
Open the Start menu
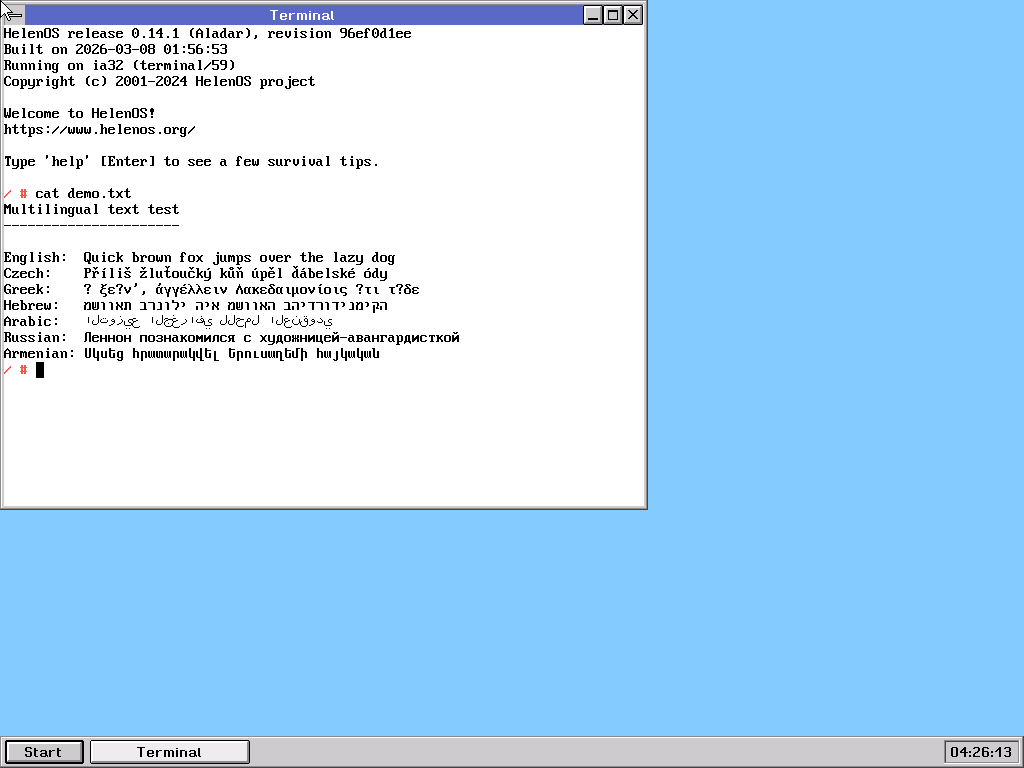pyautogui.click(x=43, y=752)
